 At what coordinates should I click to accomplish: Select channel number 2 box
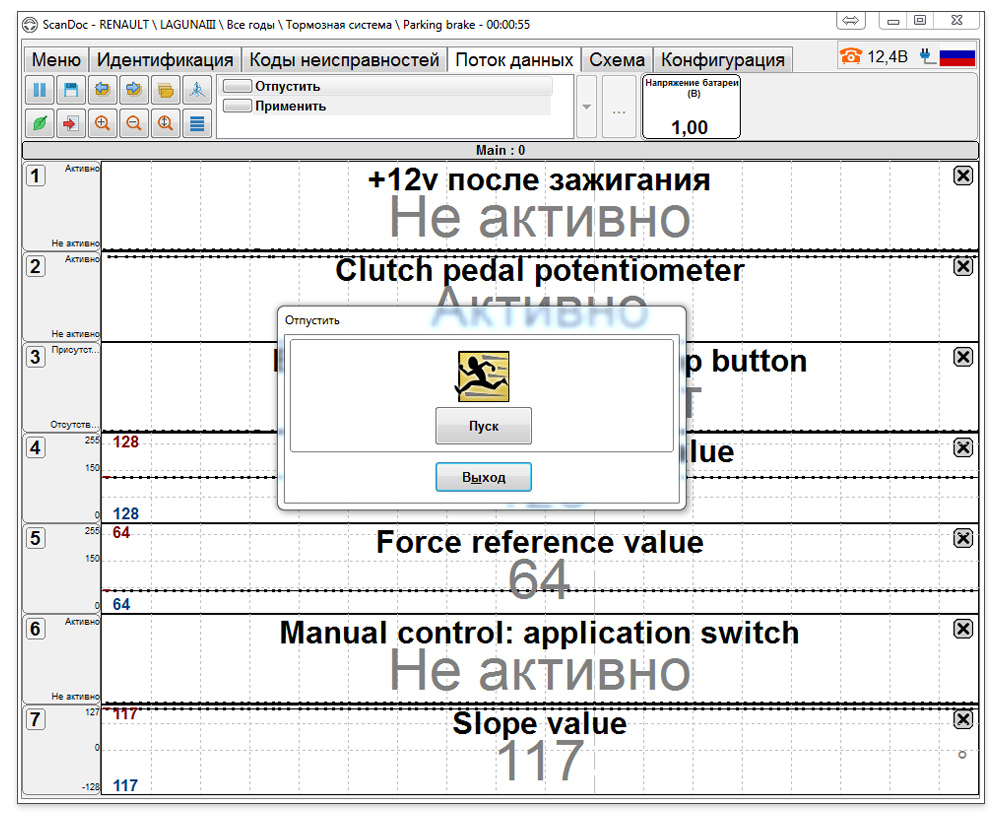(36, 266)
